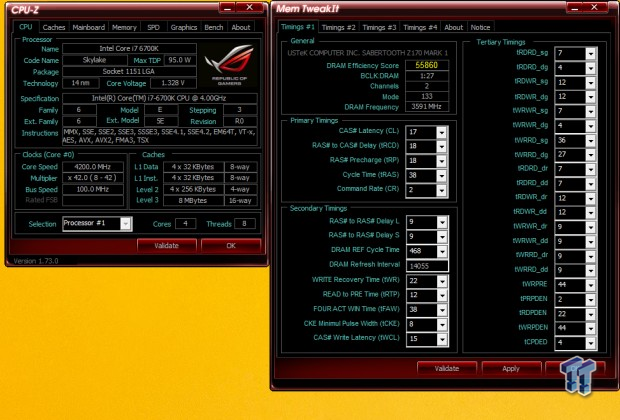The width and height of the screenshot is (620, 420).
Task: Click the Validate button in CPU-Z
Action: coord(166,246)
